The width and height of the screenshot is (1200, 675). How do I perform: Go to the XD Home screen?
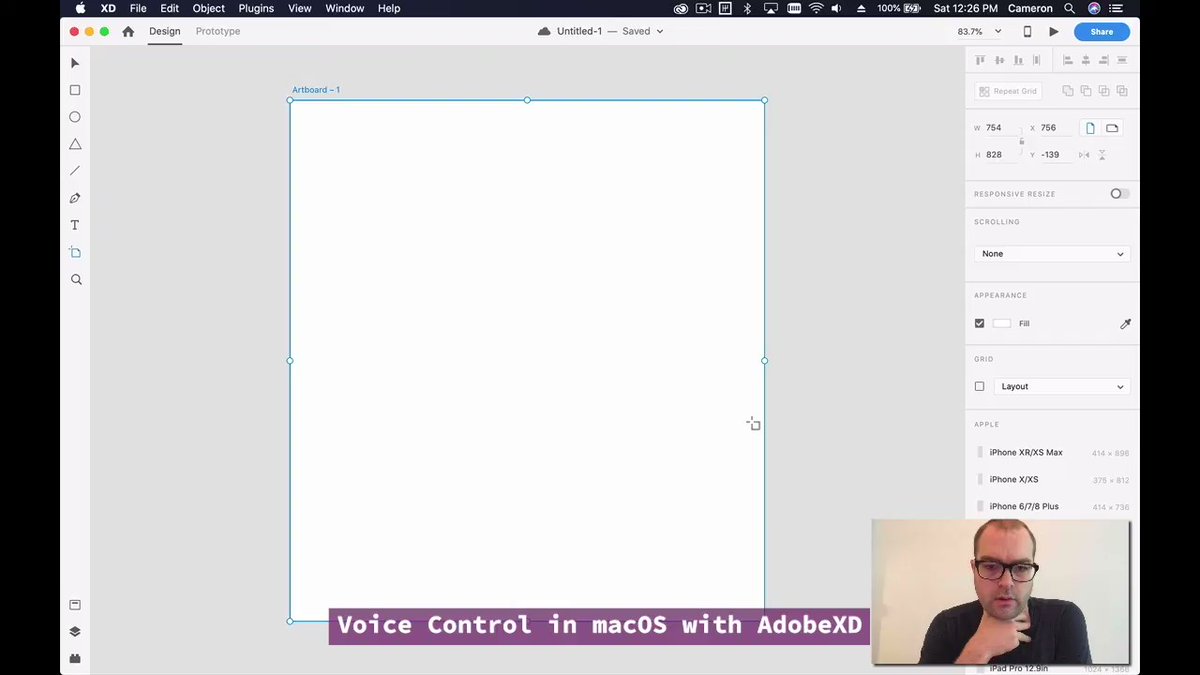click(128, 31)
